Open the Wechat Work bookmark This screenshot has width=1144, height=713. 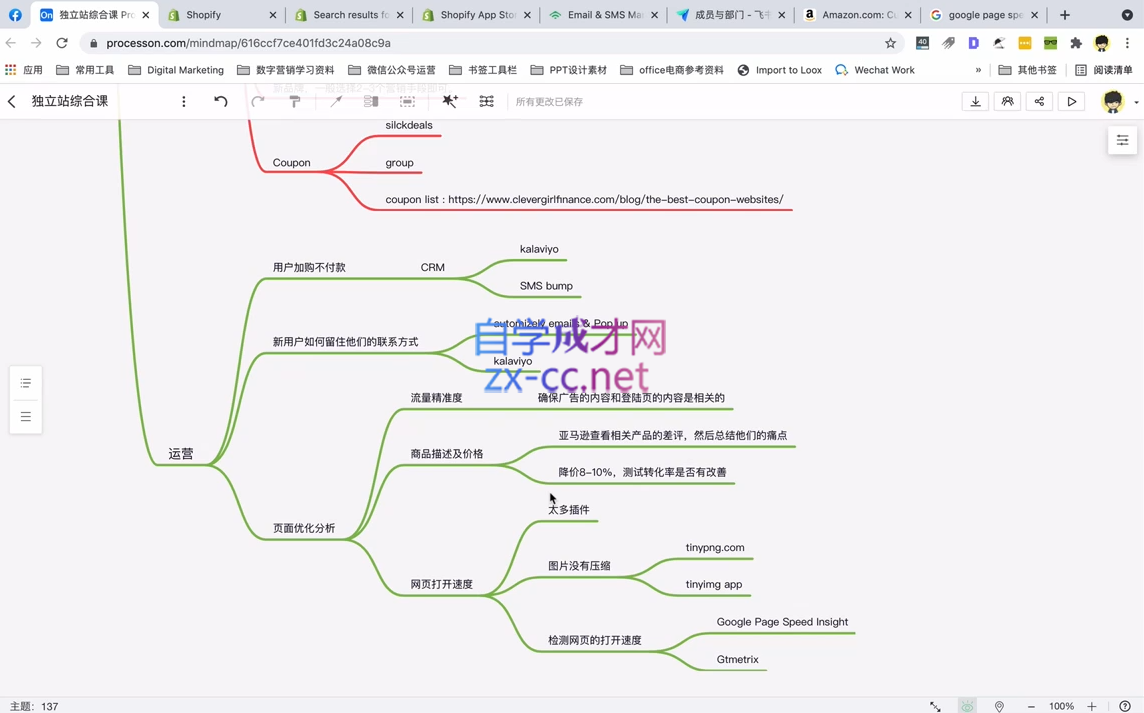(x=875, y=70)
